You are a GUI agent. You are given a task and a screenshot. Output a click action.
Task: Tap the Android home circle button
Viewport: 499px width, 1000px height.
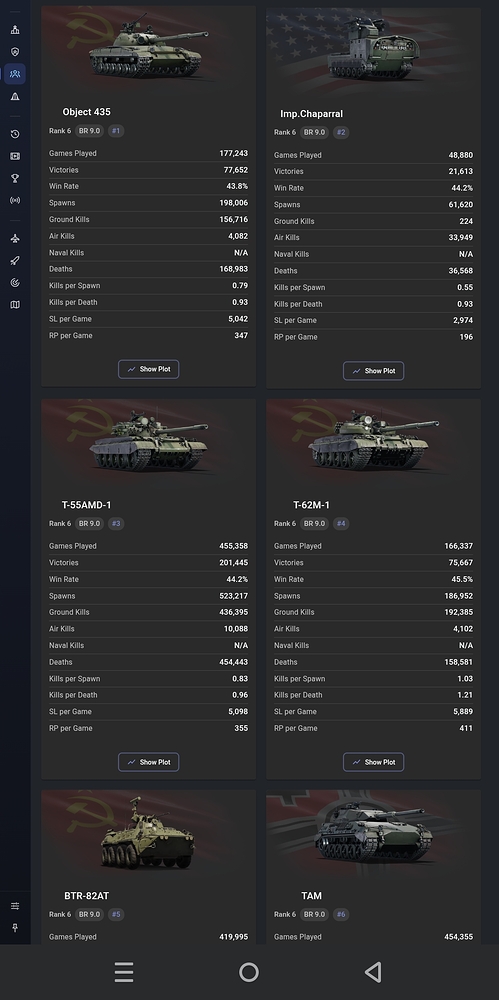(x=249, y=972)
